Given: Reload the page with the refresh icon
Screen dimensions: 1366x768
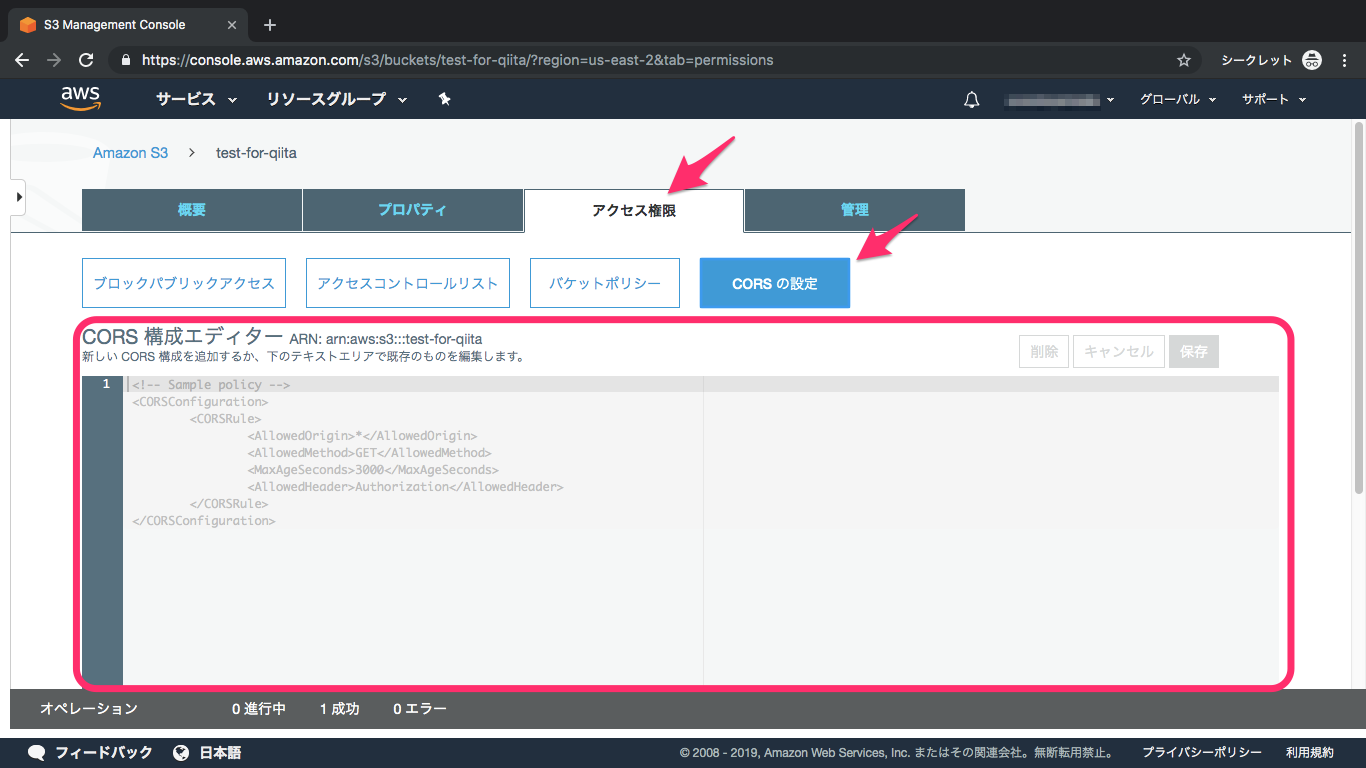Looking at the screenshot, I should (x=86, y=60).
